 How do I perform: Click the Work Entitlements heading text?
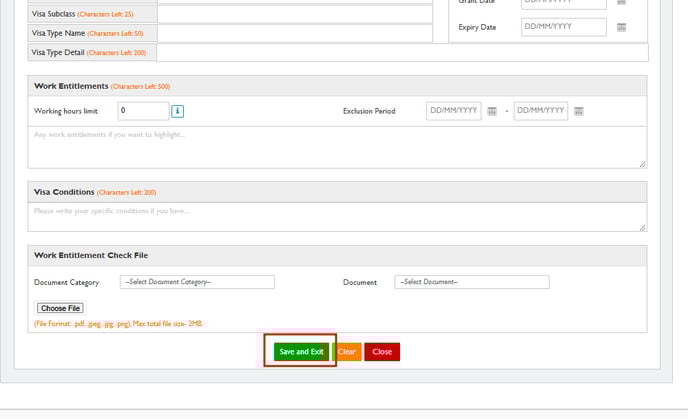point(71,86)
